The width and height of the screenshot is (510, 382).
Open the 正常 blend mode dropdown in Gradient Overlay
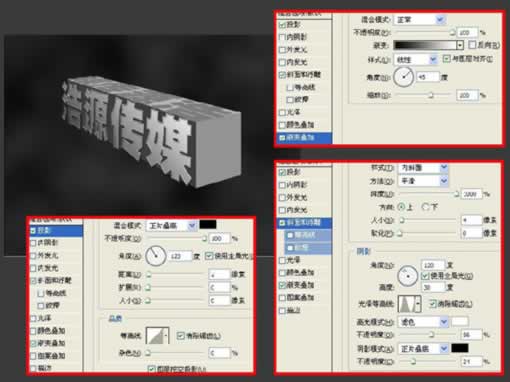click(419, 20)
